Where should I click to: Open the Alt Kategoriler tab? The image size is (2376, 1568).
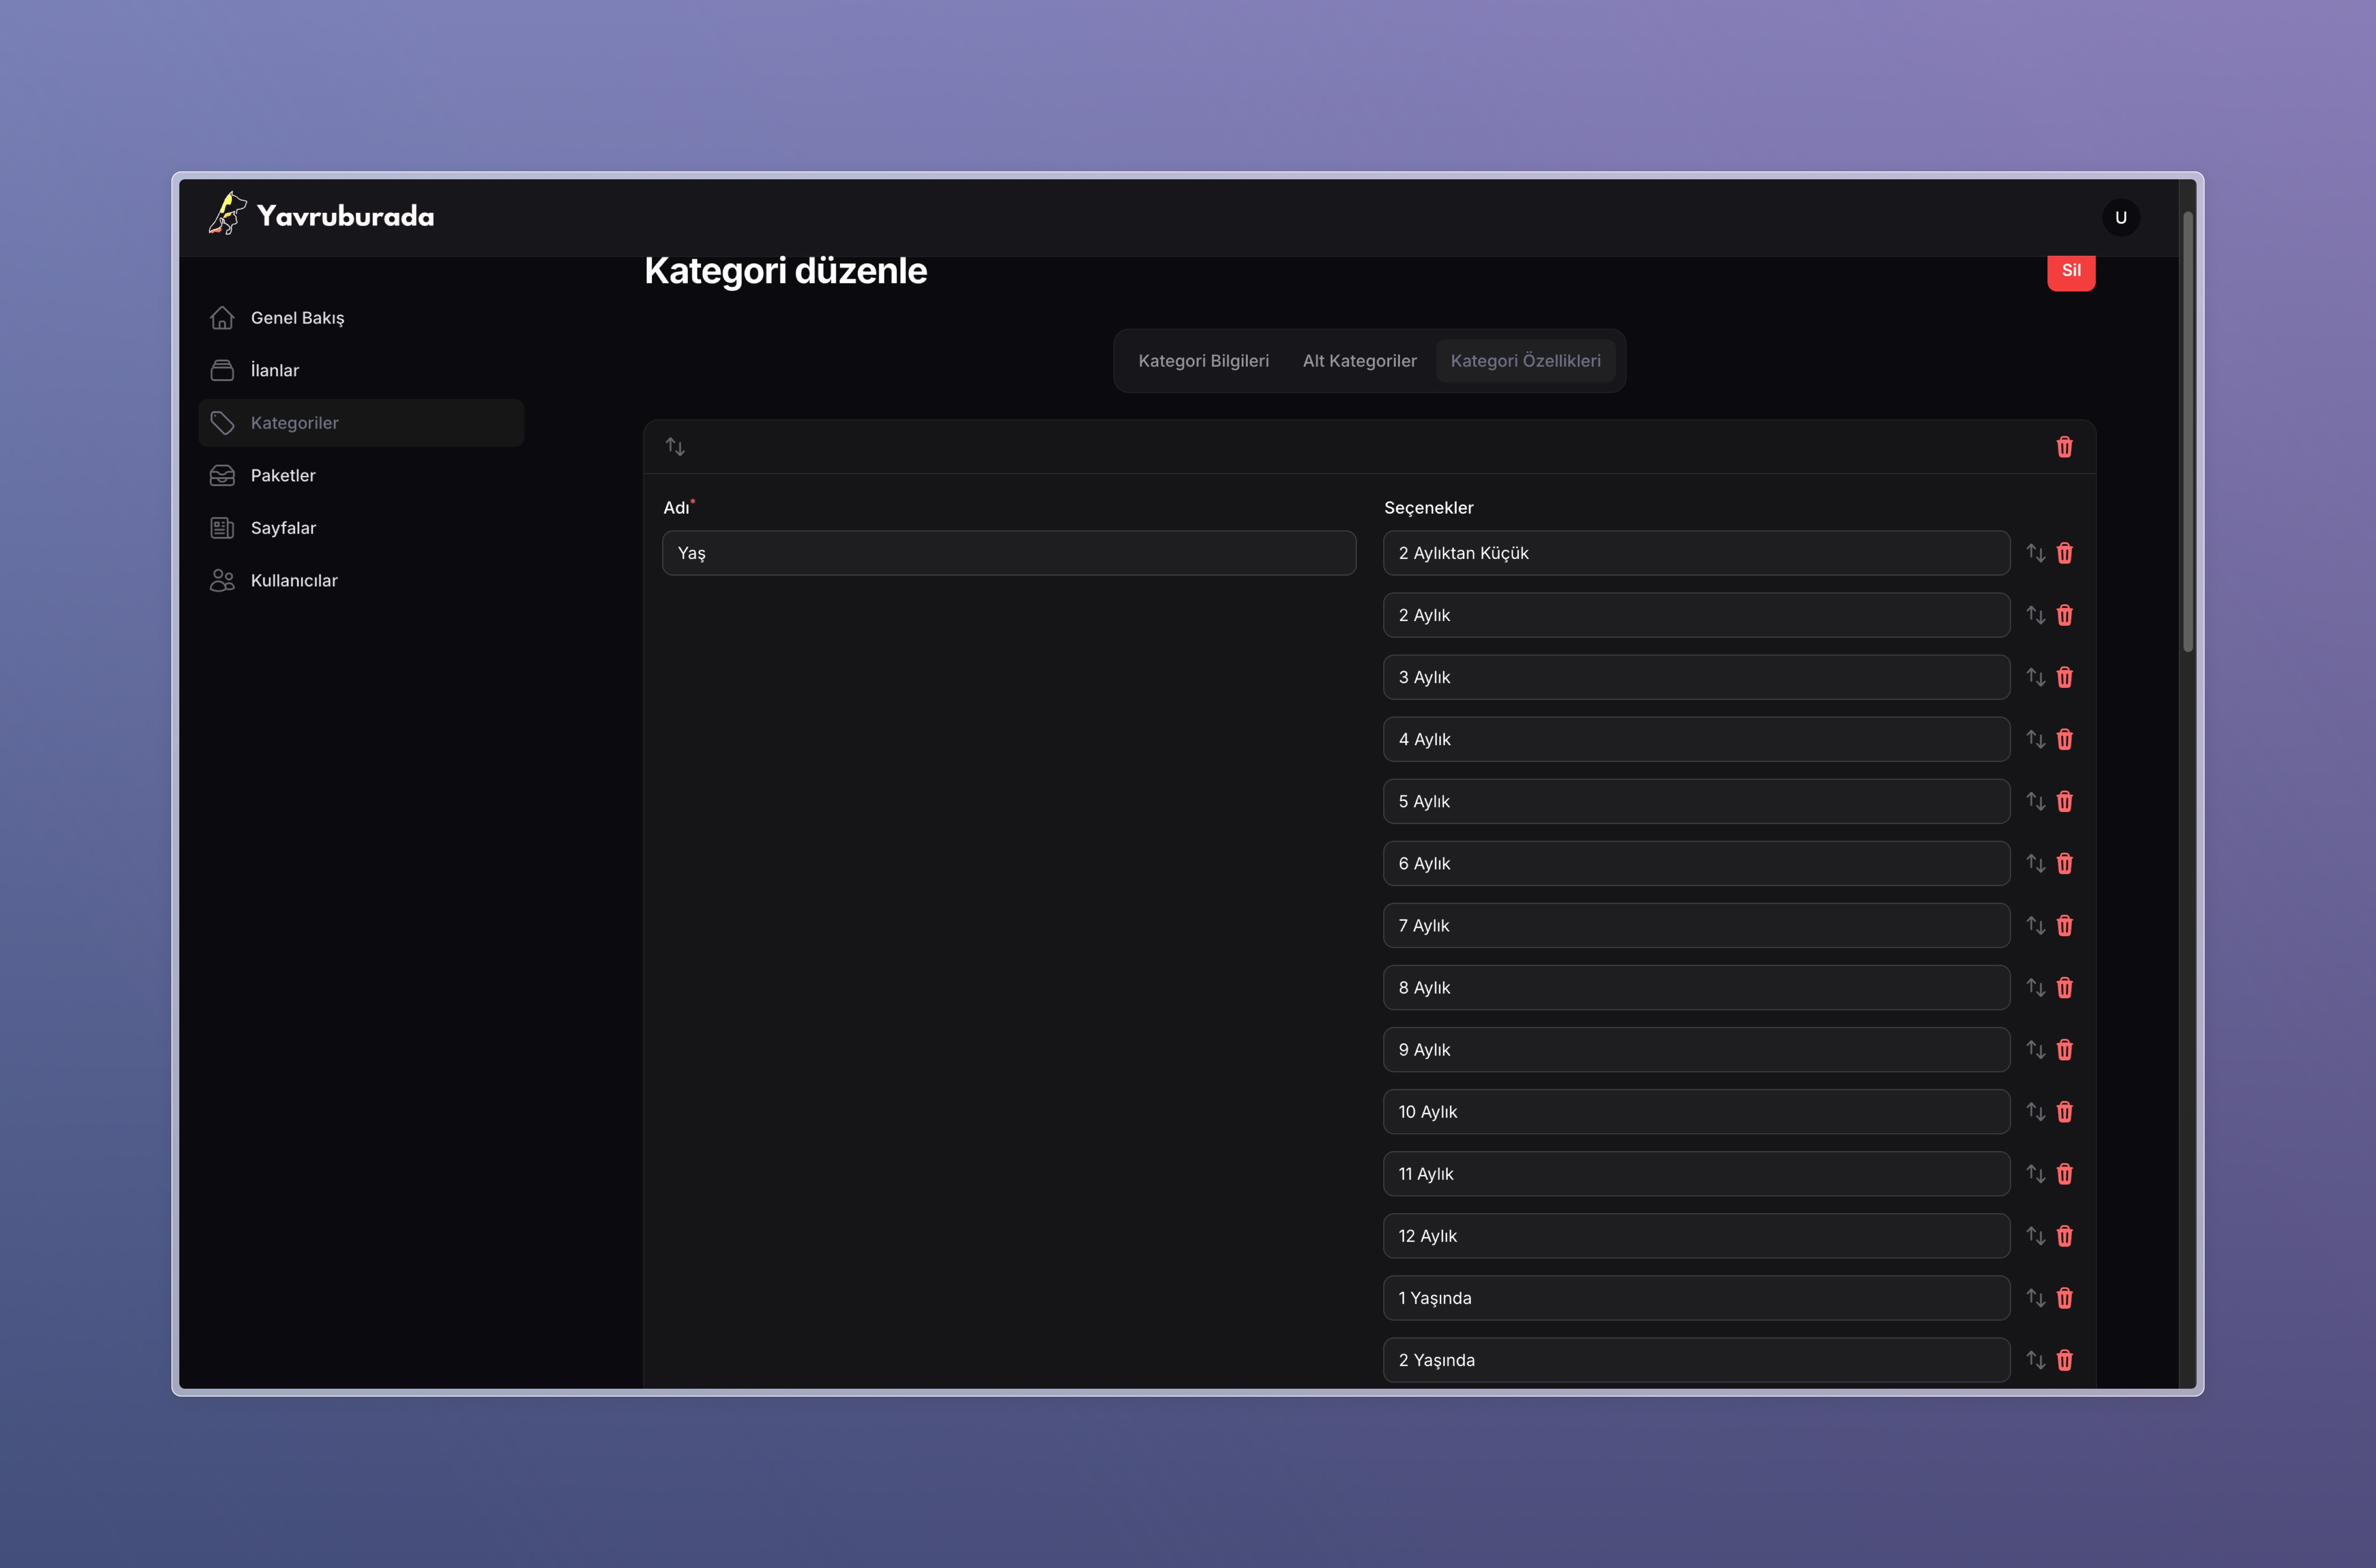coord(1359,361)
